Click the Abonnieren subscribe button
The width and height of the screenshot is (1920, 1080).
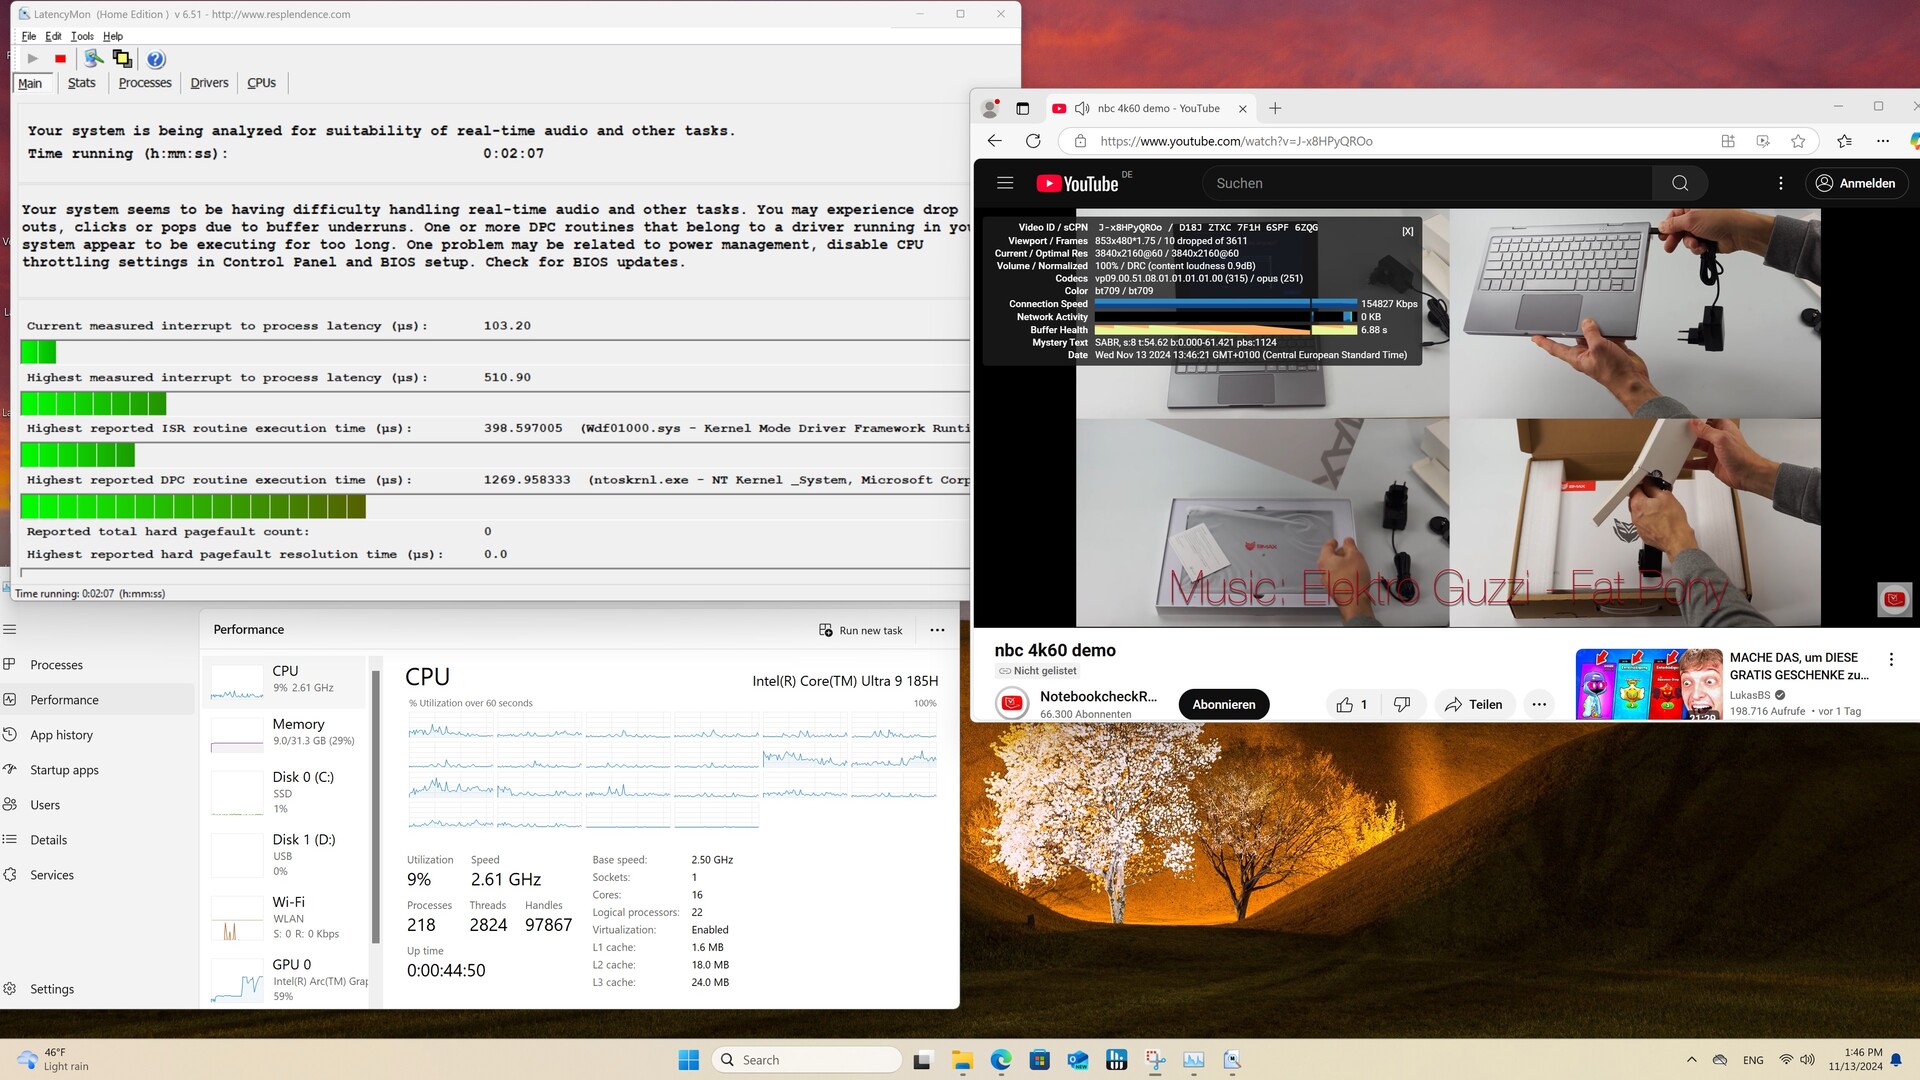(1224, 704)
